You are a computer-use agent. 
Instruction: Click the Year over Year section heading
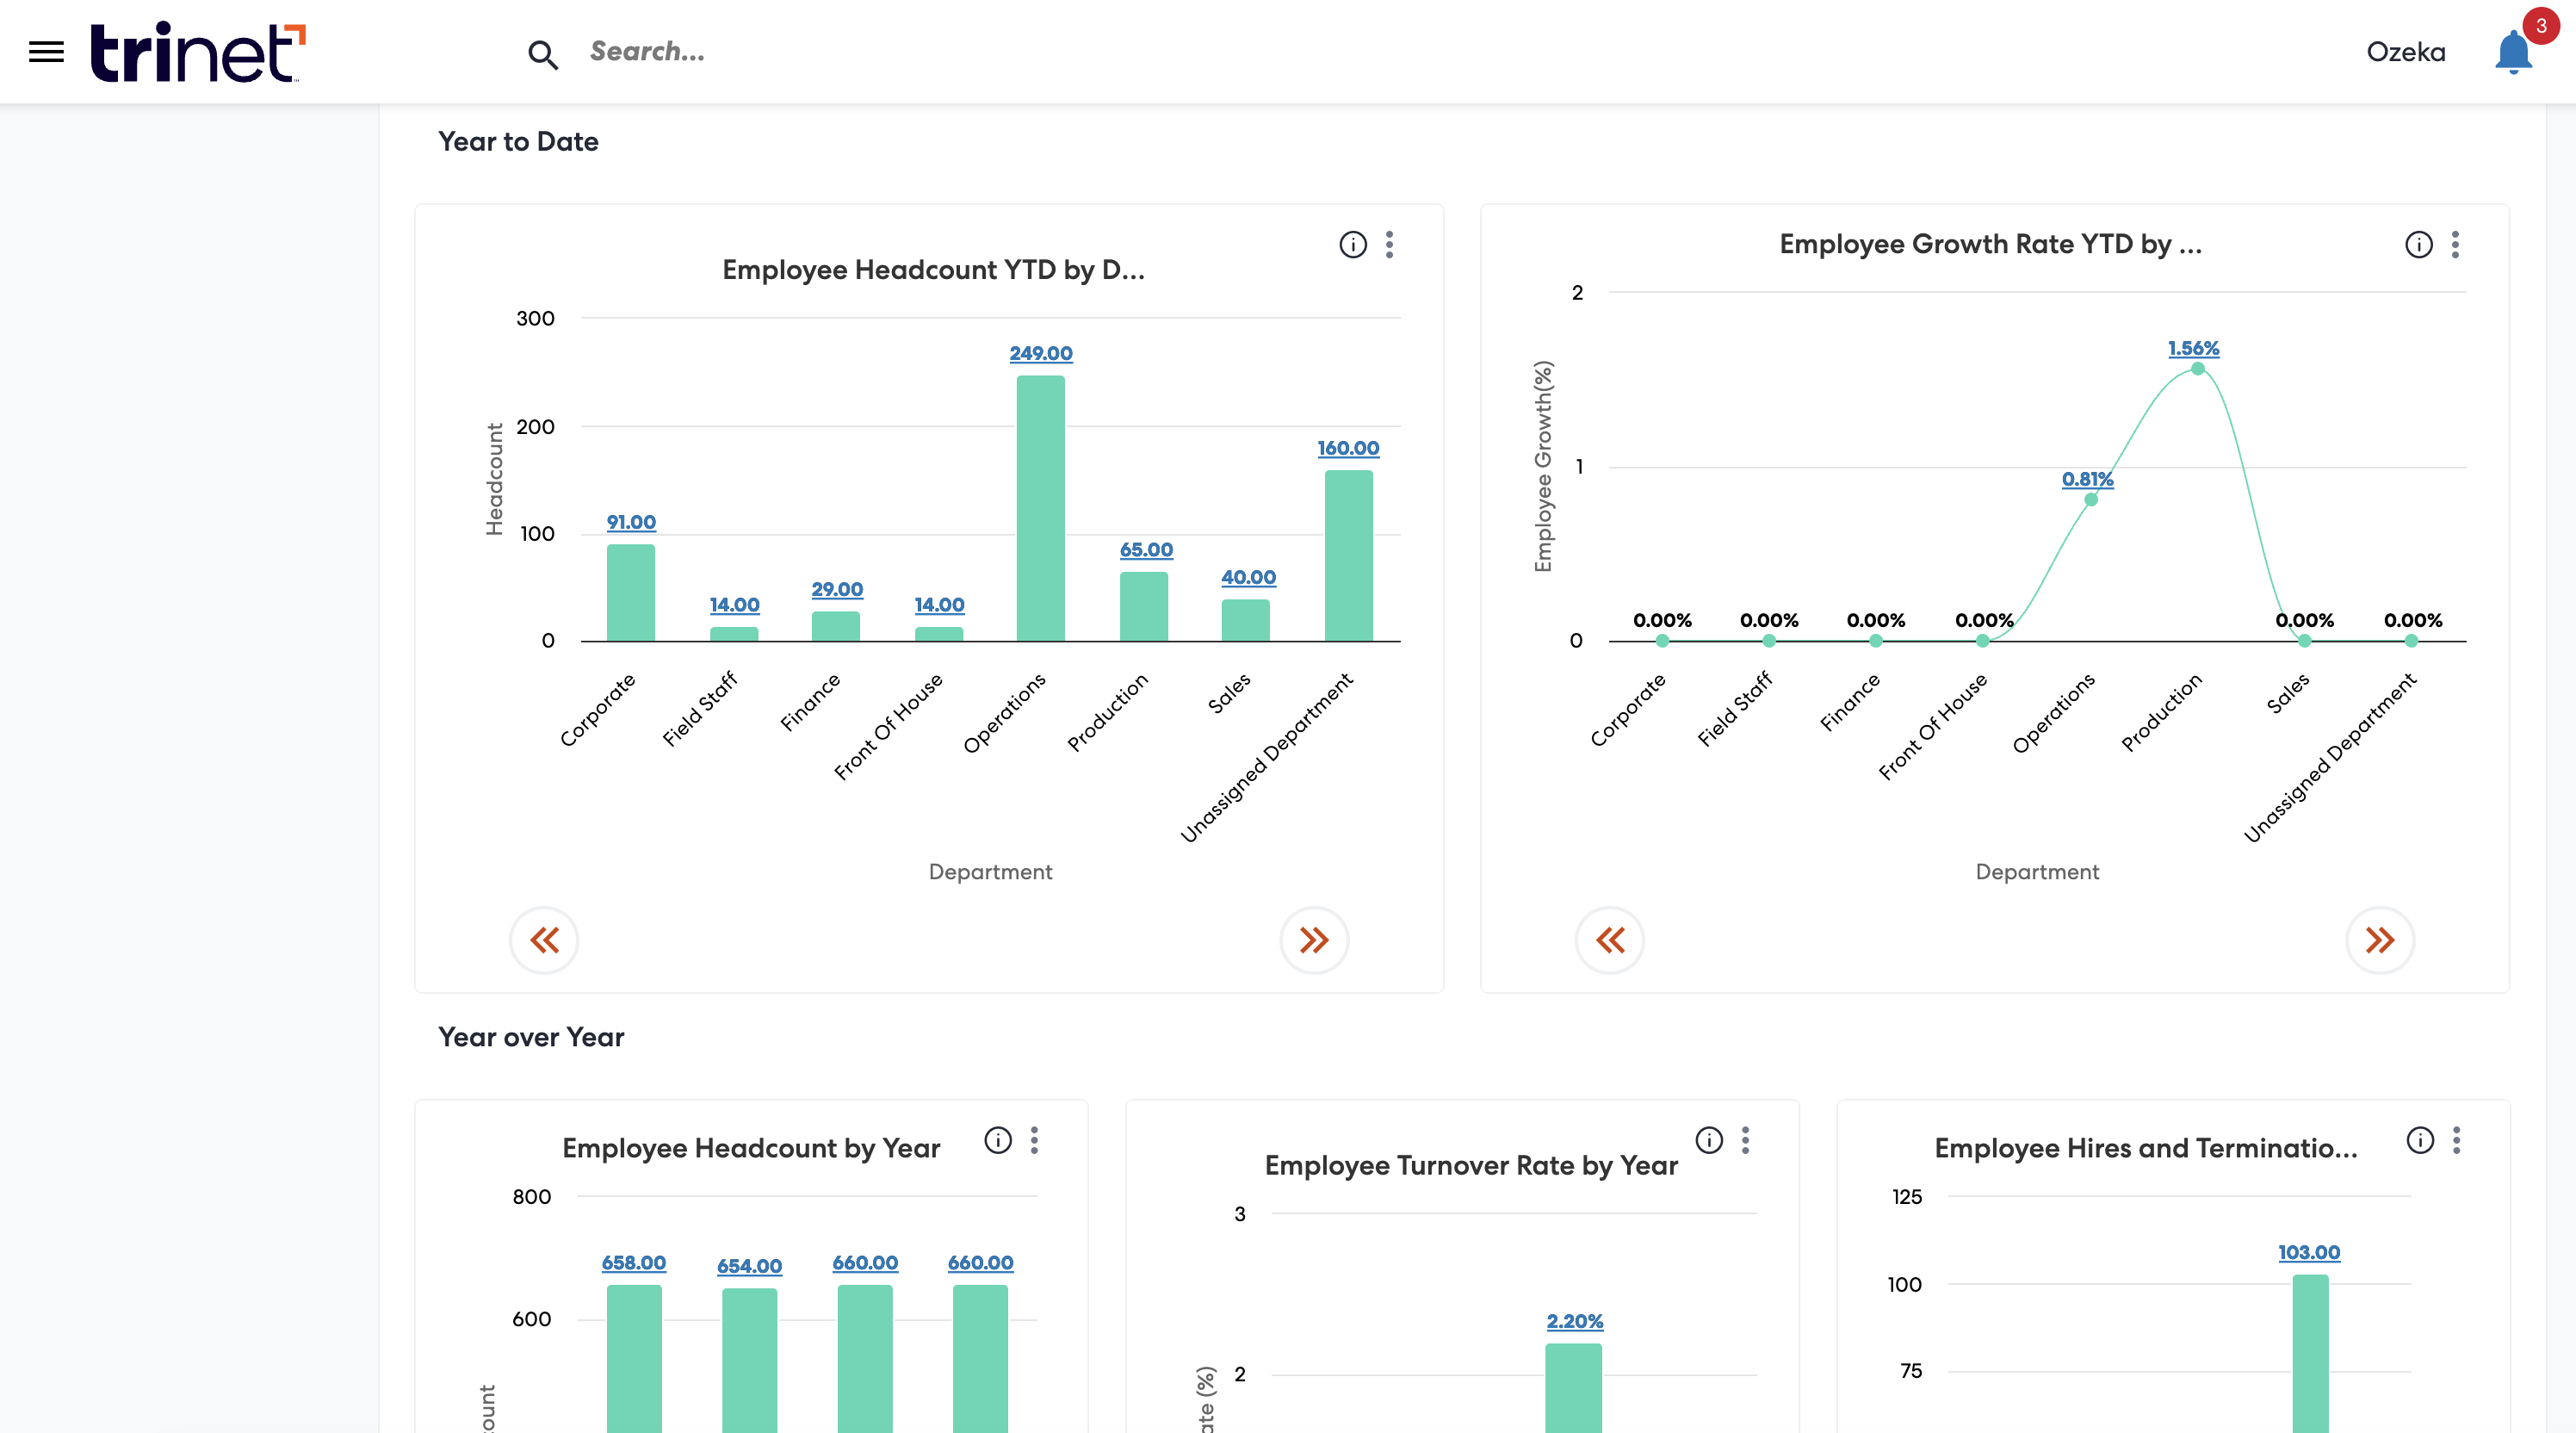pos(531,1037)
